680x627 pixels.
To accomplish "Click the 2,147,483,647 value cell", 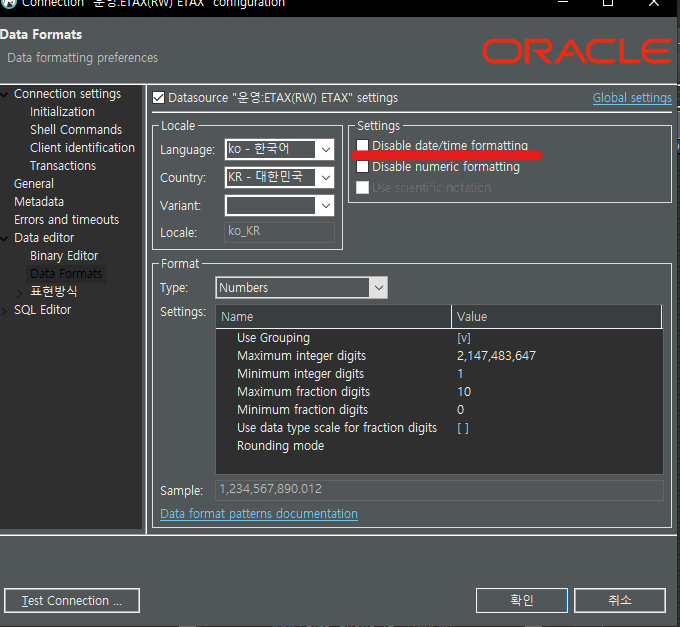I will click(497, 356).
